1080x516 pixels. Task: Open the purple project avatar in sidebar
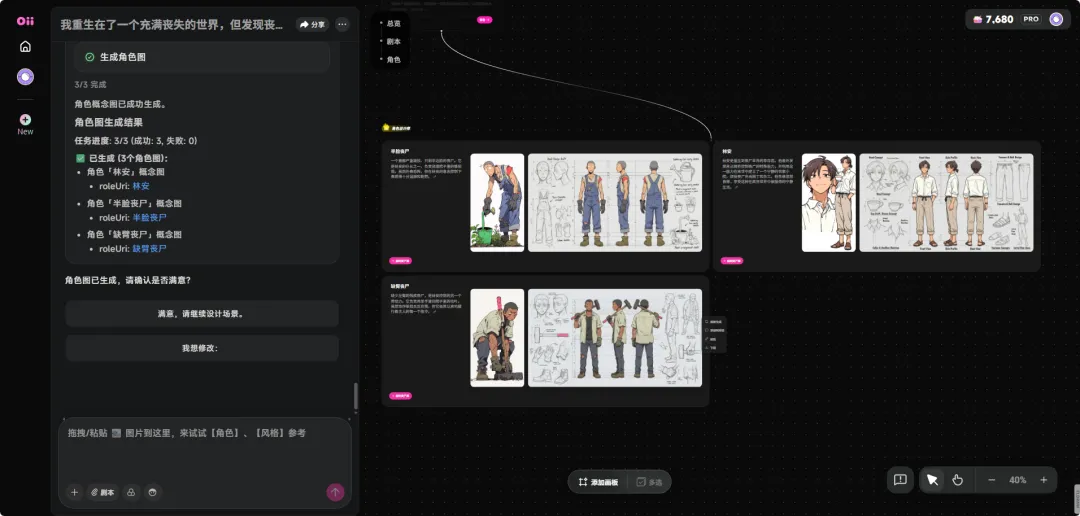(25, 77)
